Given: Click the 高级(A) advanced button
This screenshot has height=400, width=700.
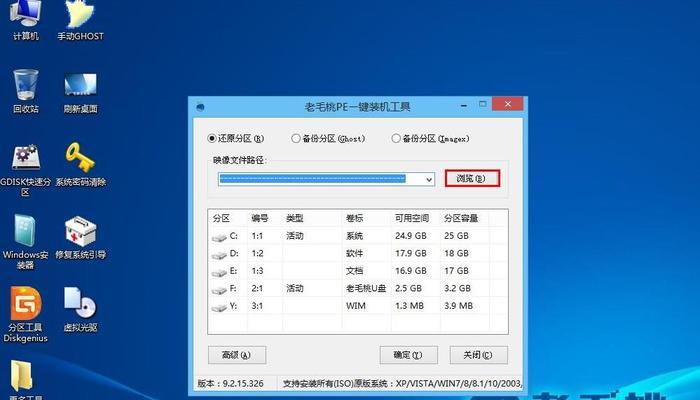Looking at the screenshot, I should point(237,355).
